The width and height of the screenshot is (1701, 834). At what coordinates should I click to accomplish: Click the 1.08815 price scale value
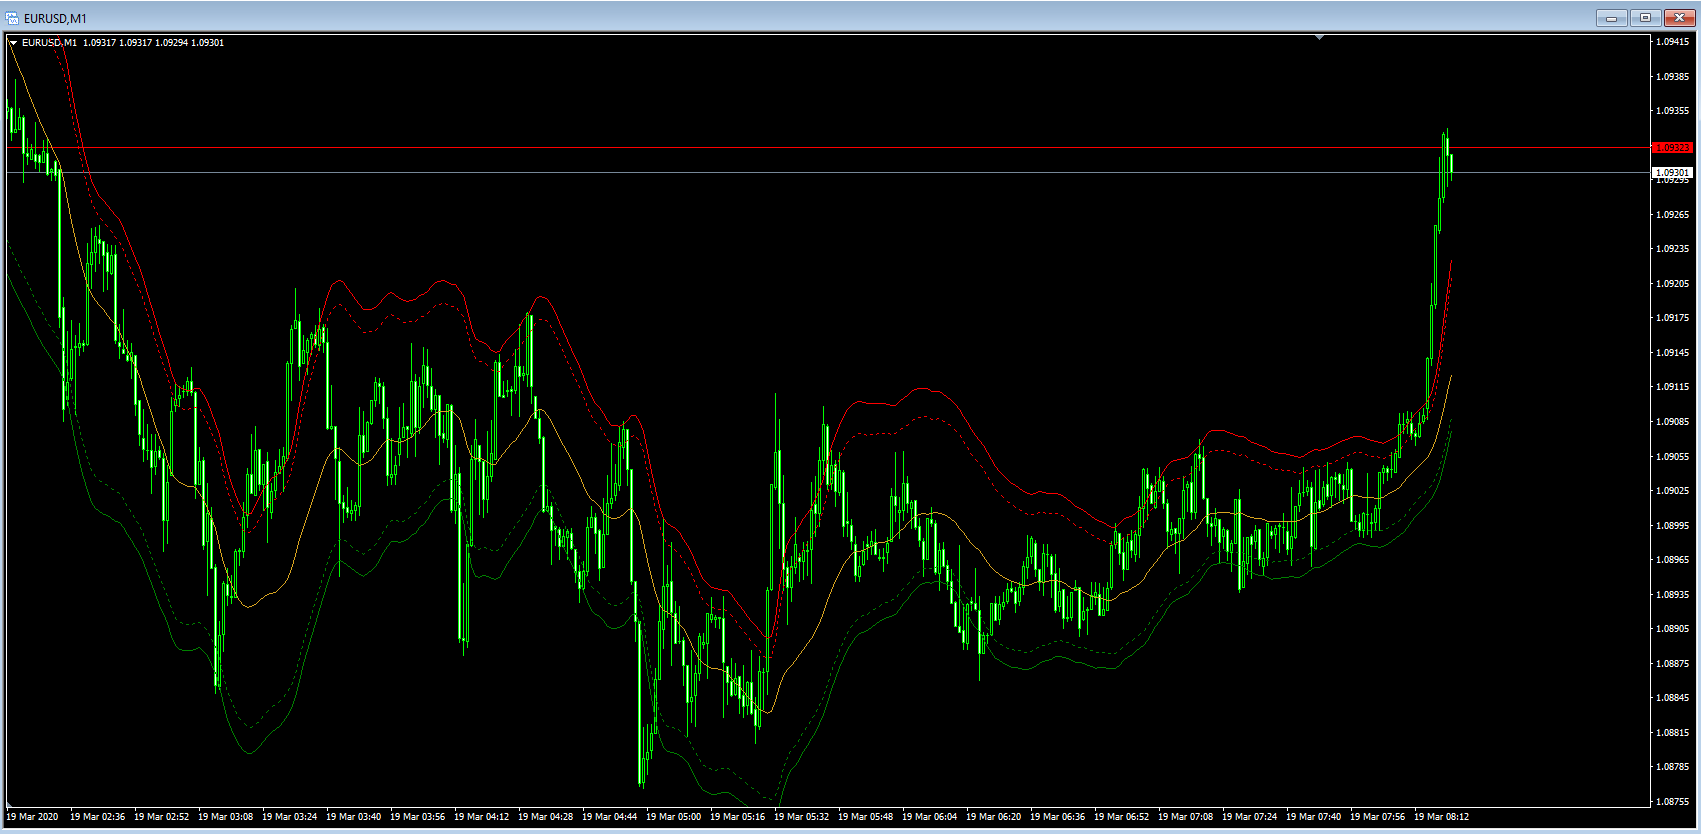click(1673, 732)
